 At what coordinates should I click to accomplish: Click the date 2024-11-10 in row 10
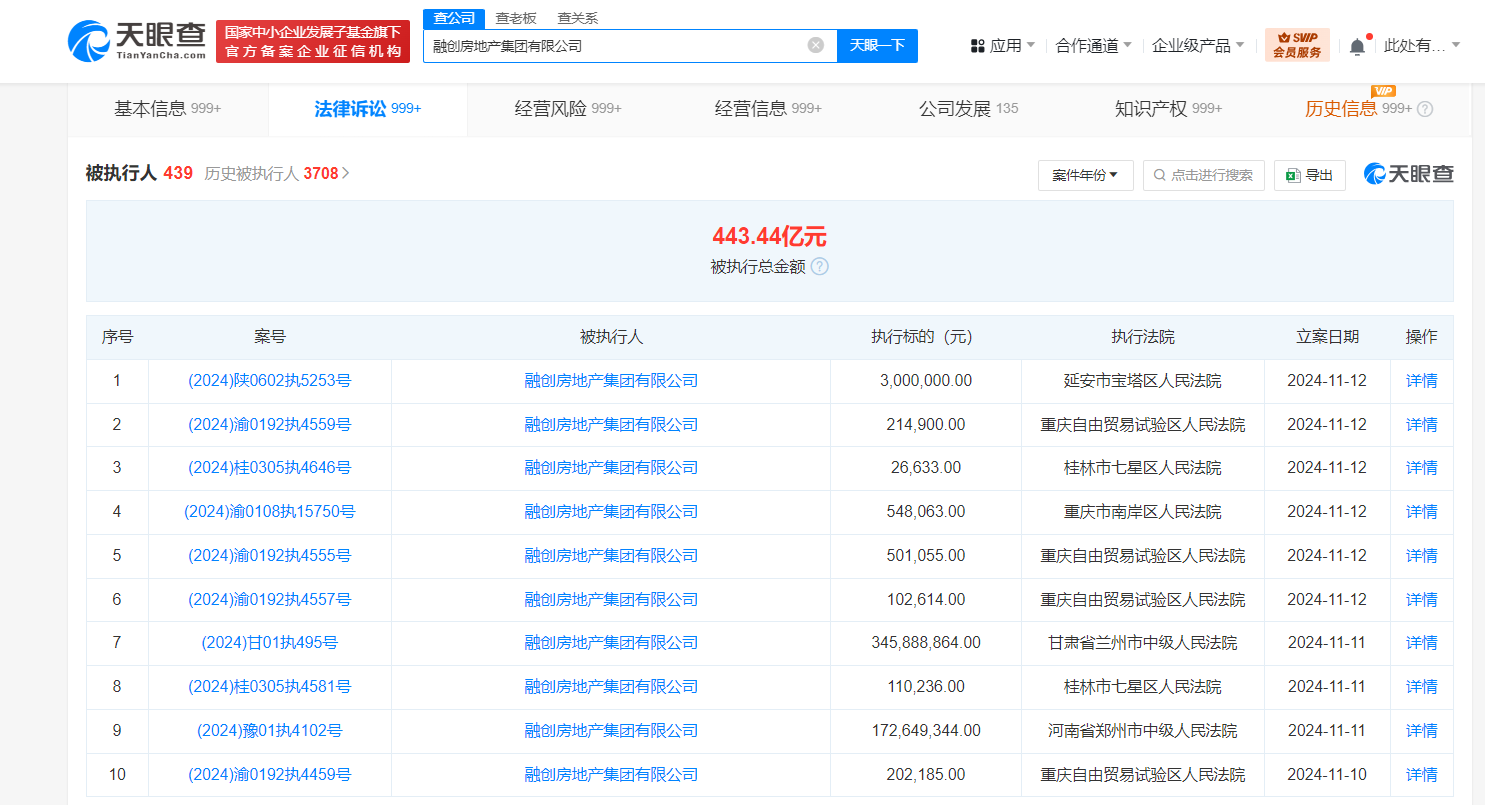pos(1327,775)
